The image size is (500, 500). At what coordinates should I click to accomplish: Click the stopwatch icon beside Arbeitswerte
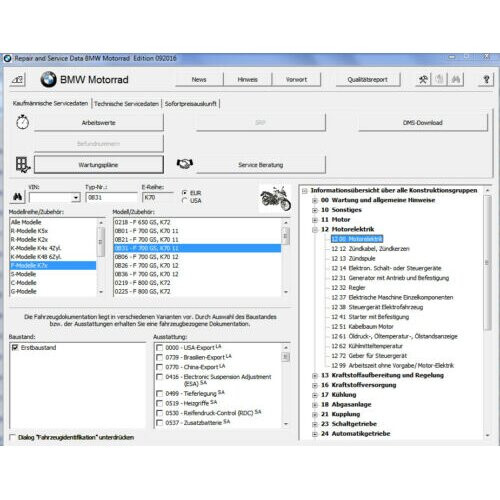23,122
